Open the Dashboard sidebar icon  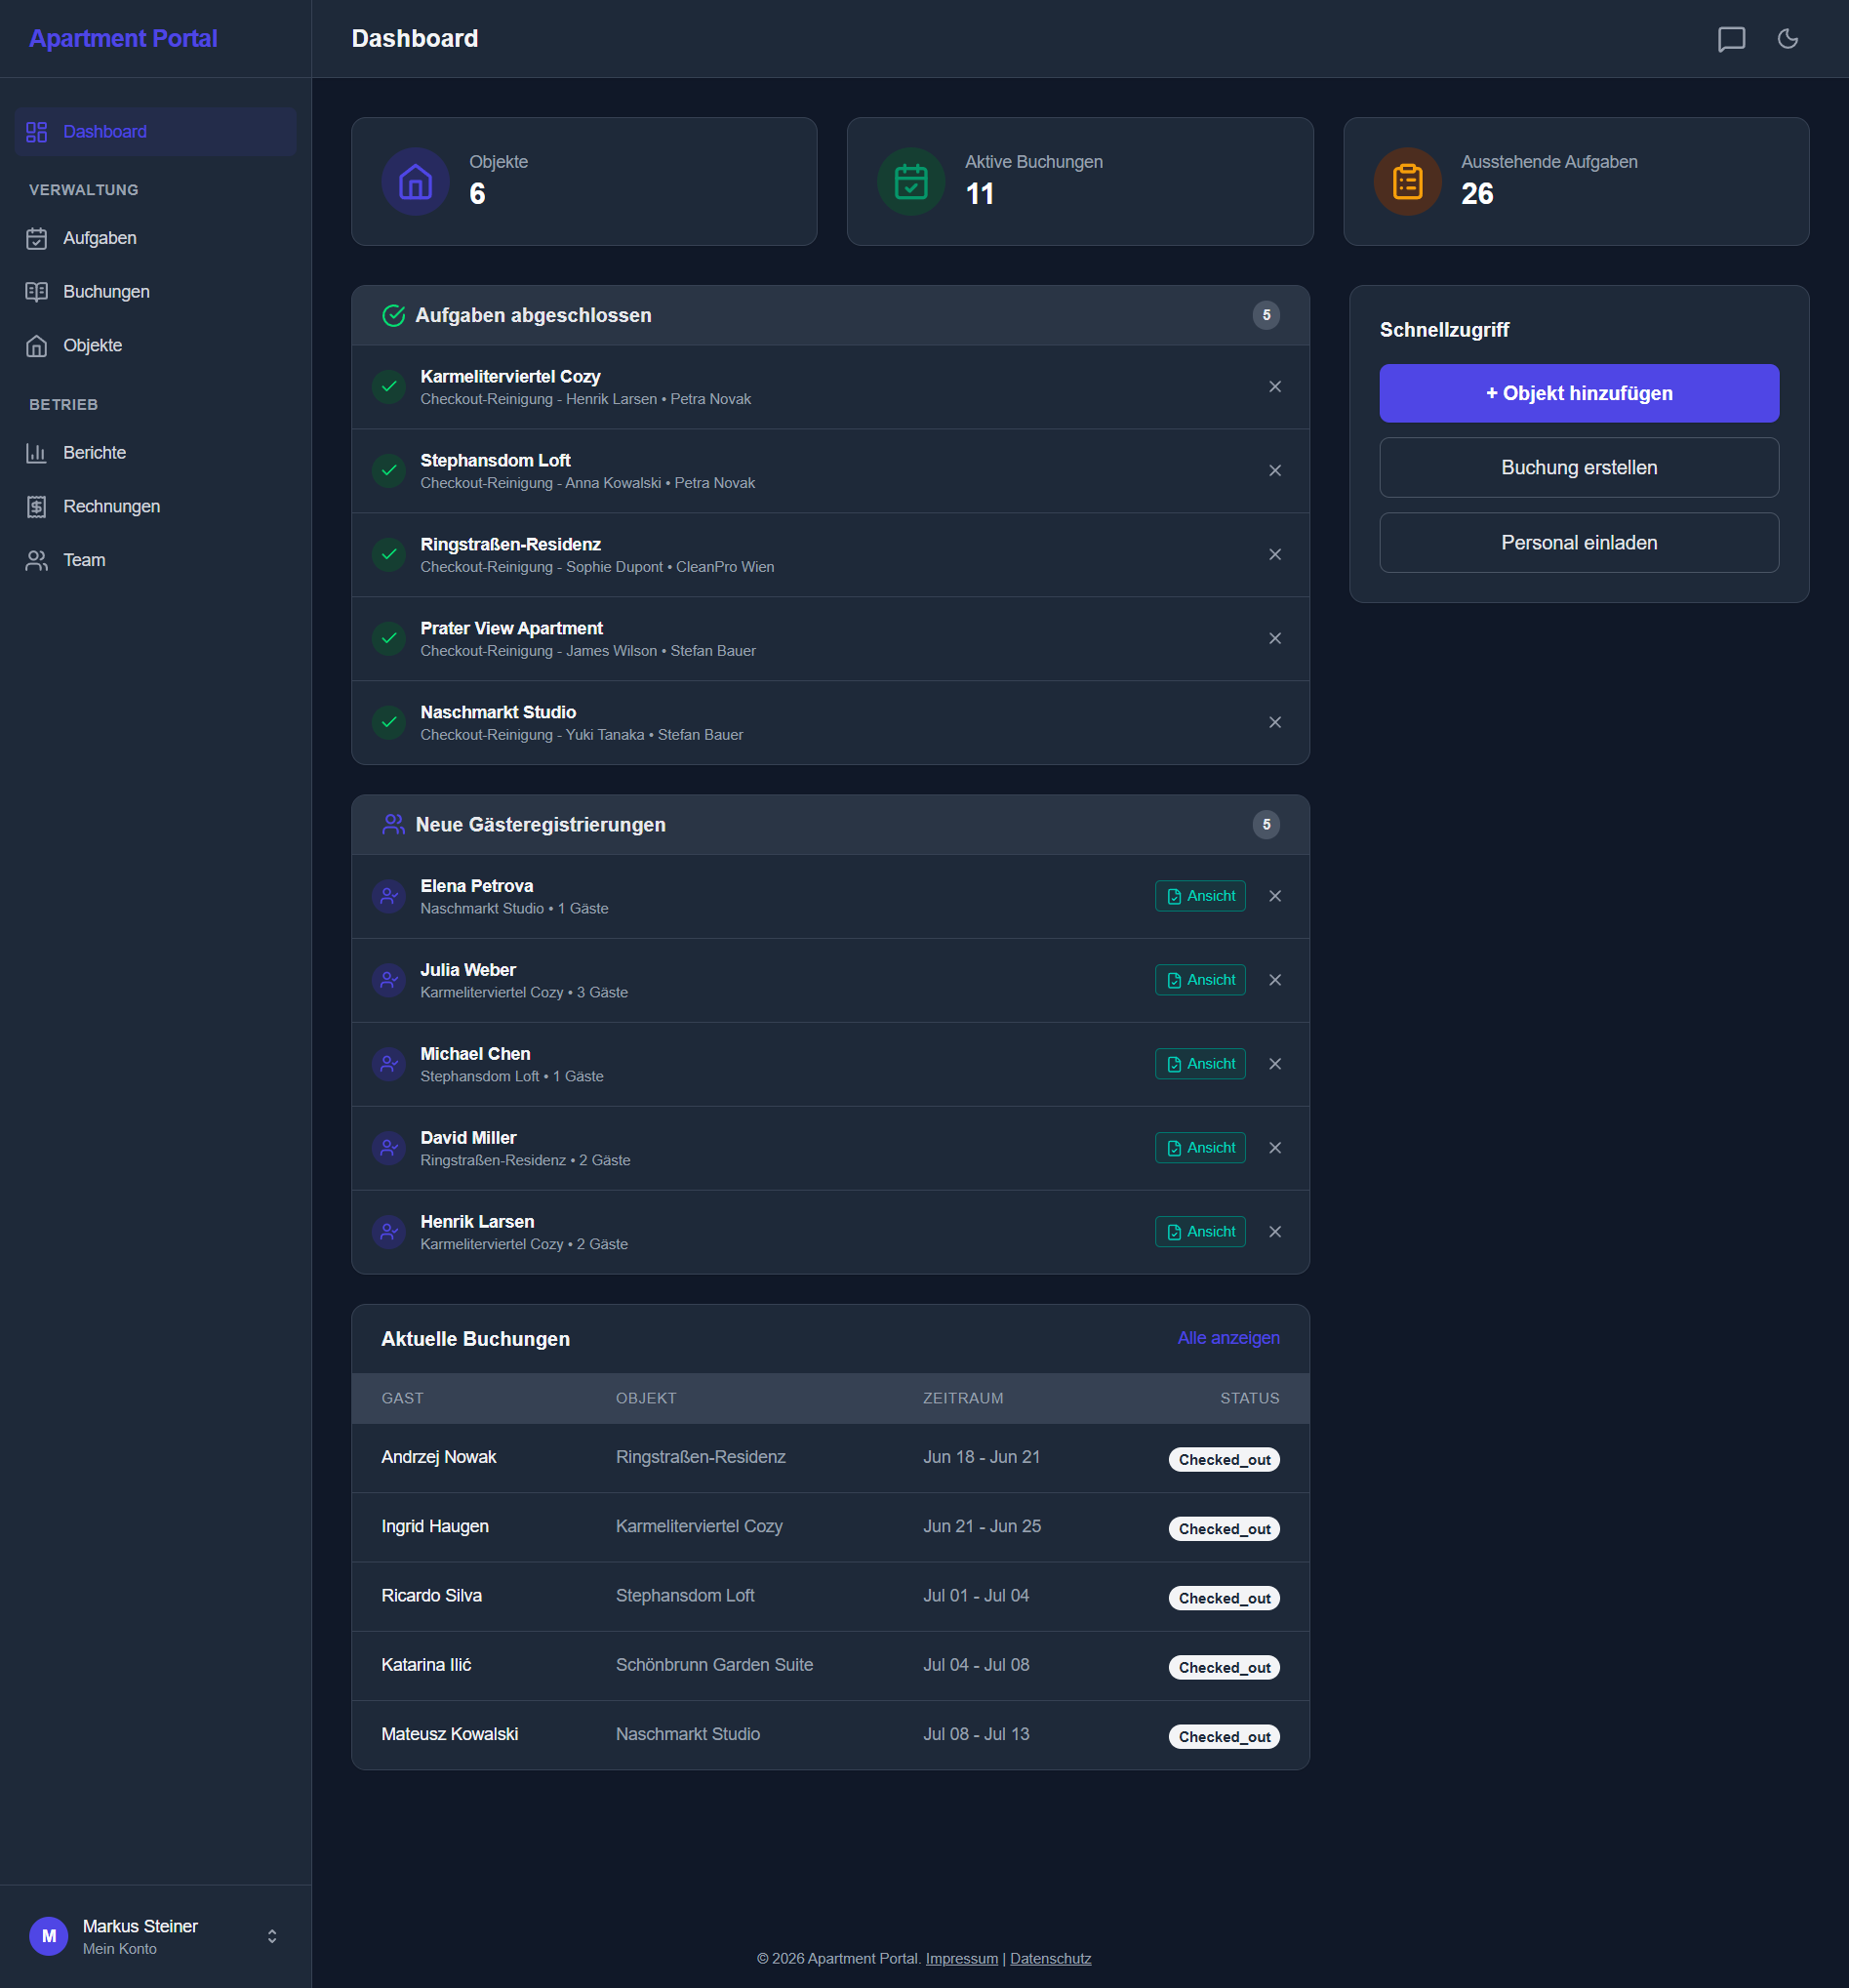pos(37,131)
